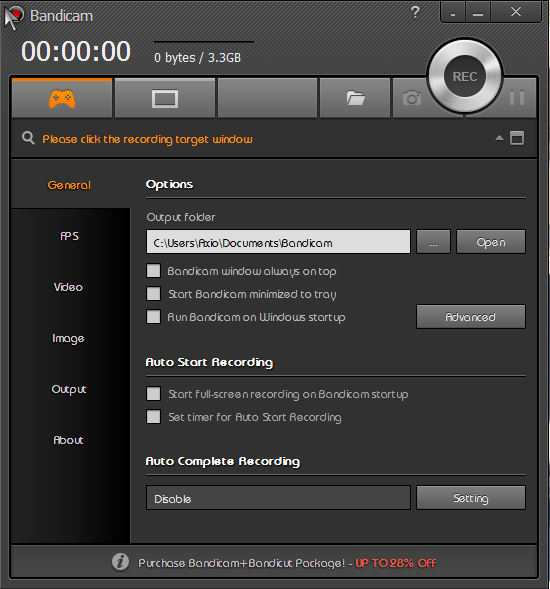The width and height of the screenshot is (550, 589).
Task: Click the 00:00:00 recording timer
Action: [x=76, y=51]
